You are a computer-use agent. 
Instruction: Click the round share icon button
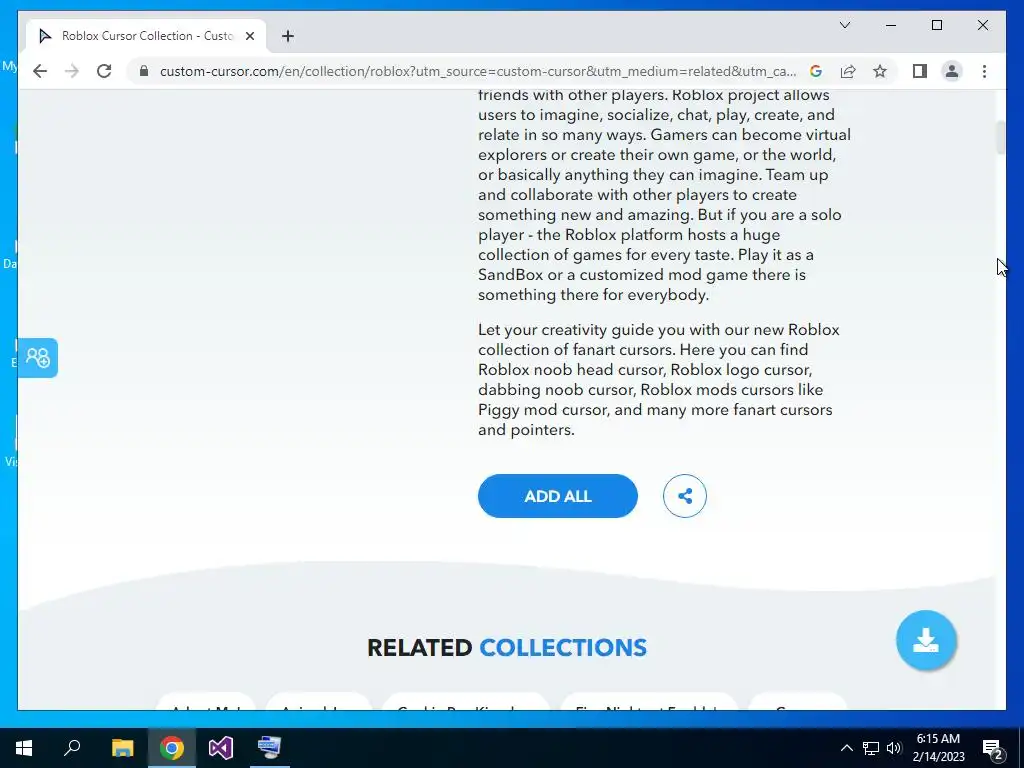coord(684,496)
